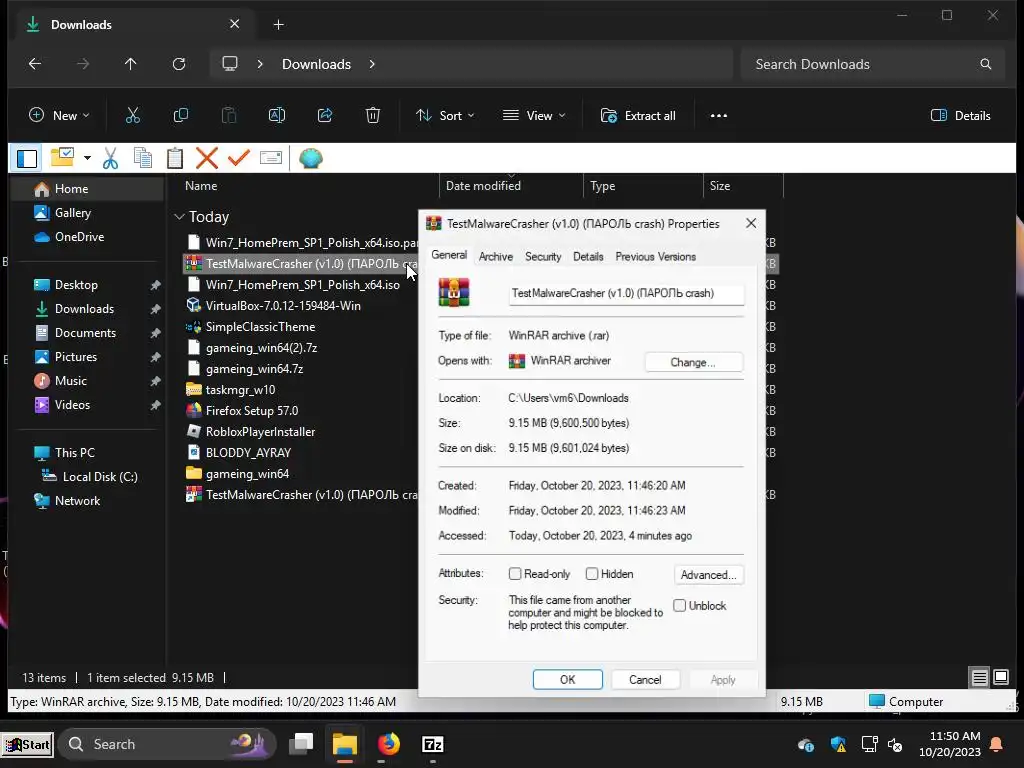Navigate back with the Back arrow
The width and height of the screenshot is (1024, 768).
(x=35, y=64)
